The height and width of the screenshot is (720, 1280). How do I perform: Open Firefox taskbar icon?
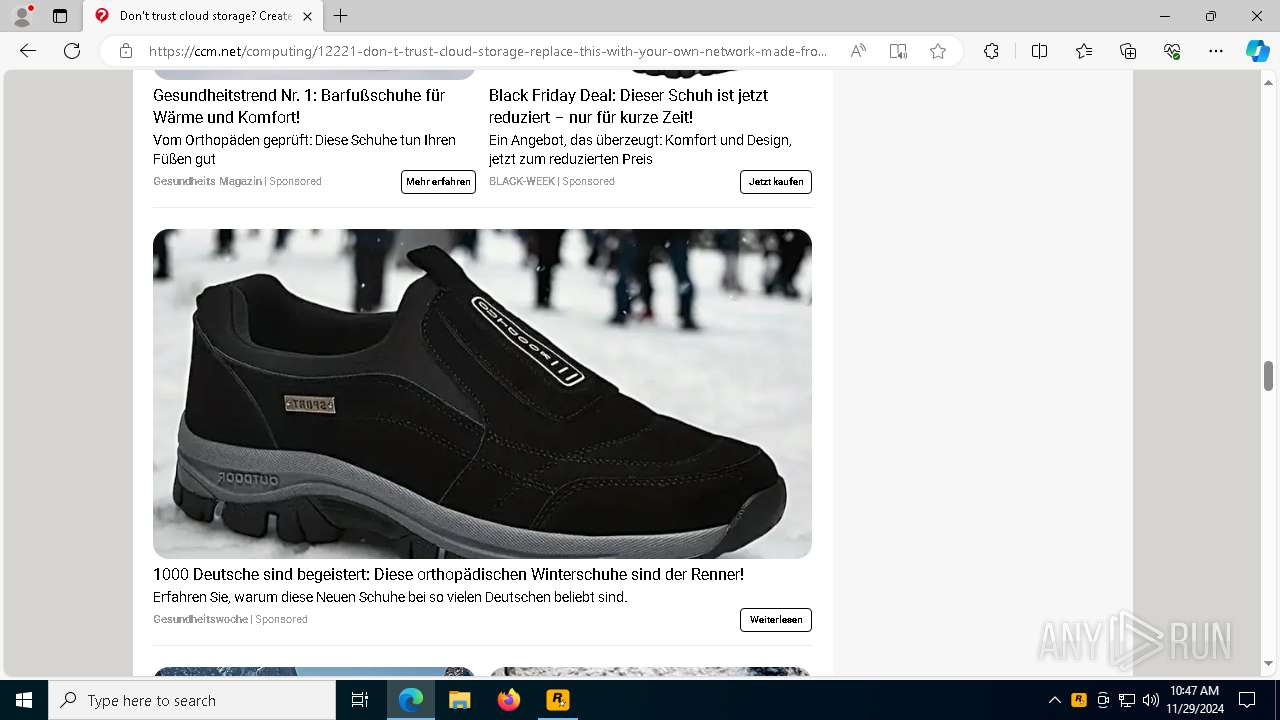click(509, 700)
